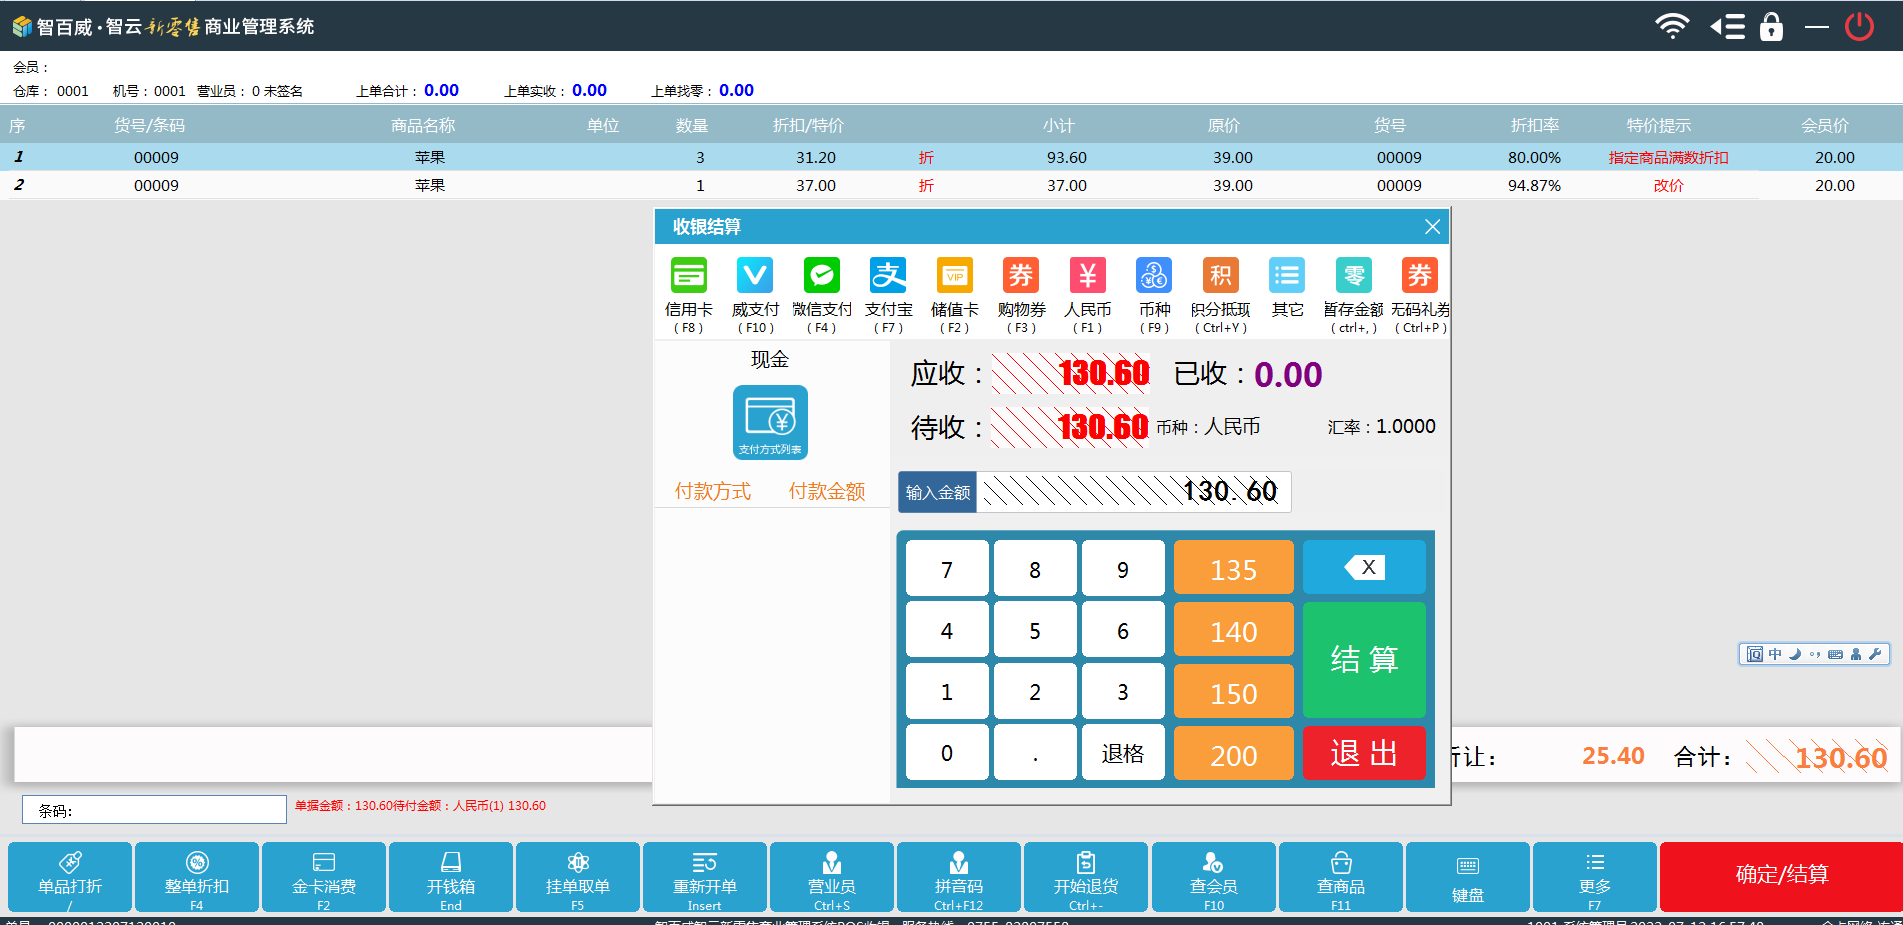Select the 支付宝 Alipay payment icon

click(888, 277)
